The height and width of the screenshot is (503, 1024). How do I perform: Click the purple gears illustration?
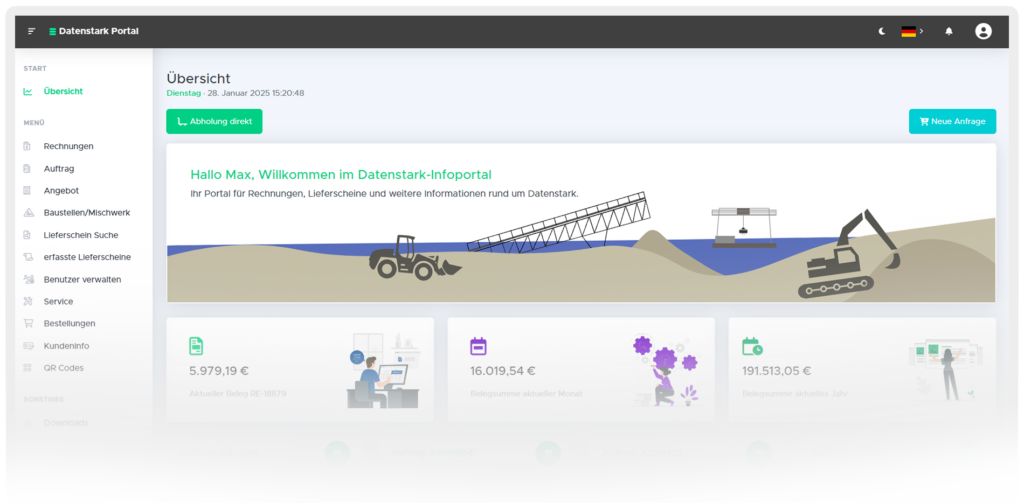666,370
